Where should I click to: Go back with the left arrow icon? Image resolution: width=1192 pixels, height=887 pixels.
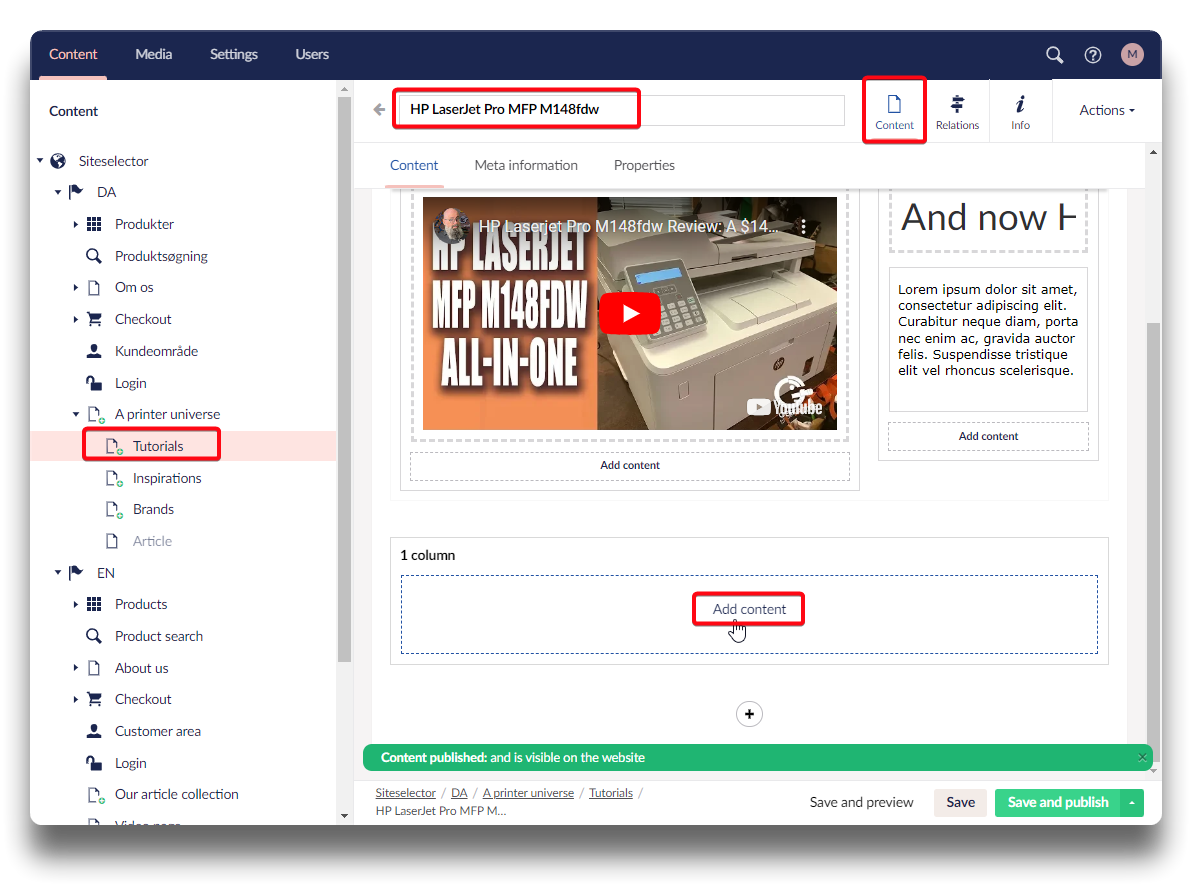(x=379, y=109)
